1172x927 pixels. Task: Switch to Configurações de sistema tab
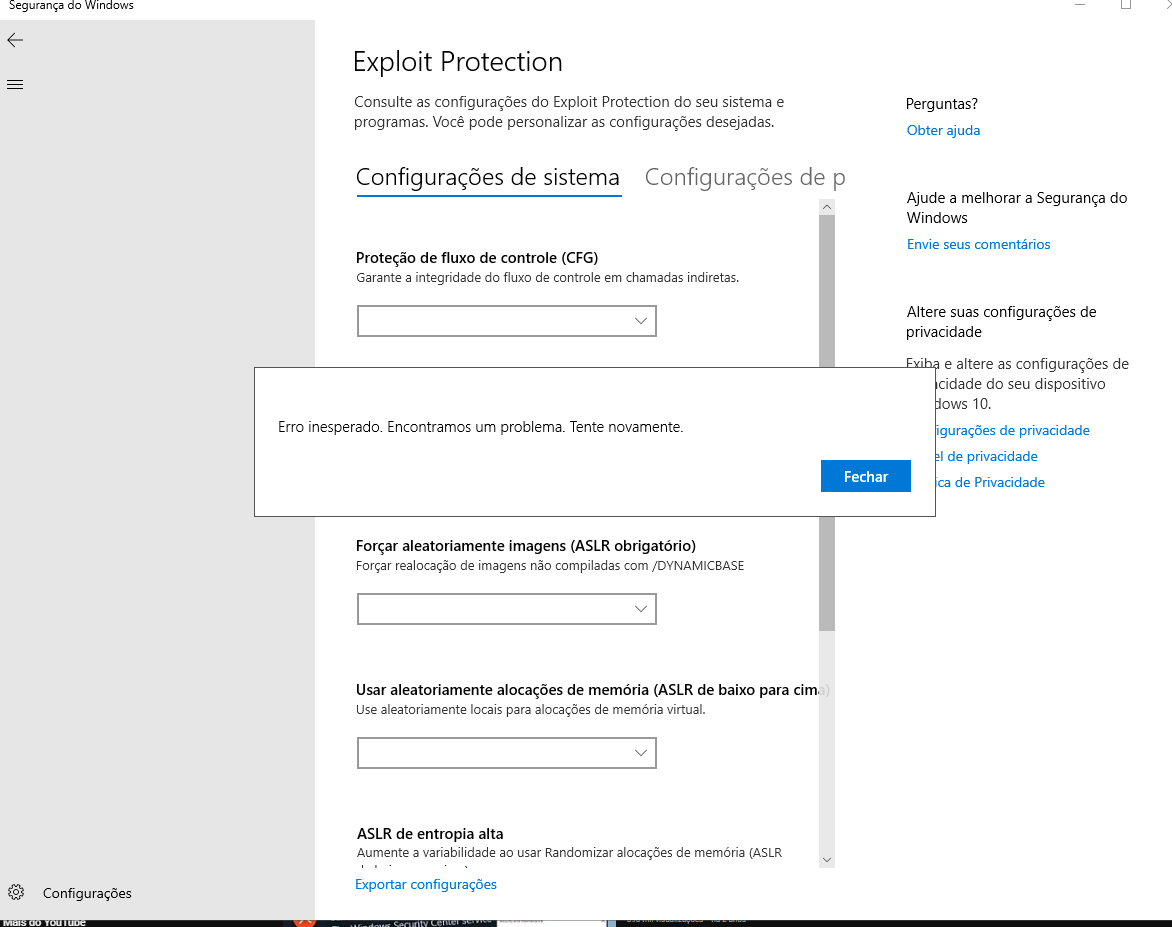point(488,178)
